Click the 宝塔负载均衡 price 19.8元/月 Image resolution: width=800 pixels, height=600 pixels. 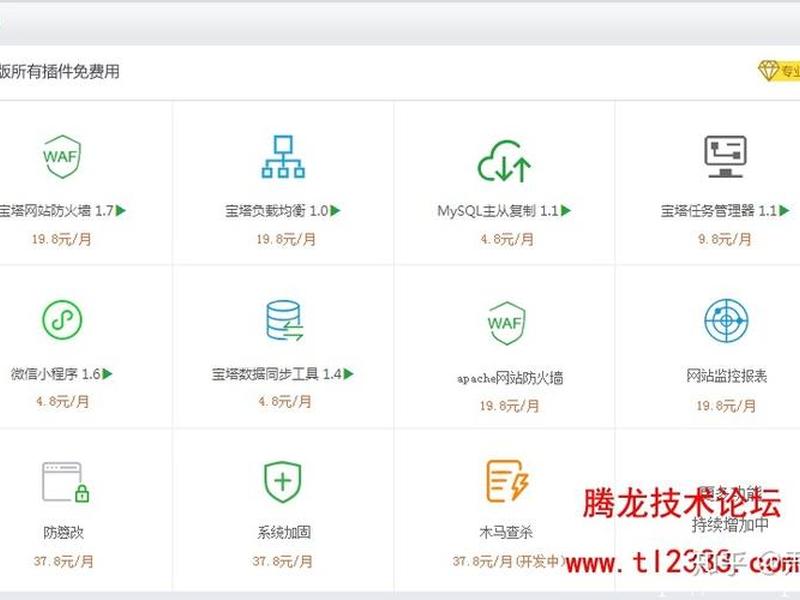[x=286, y=239]
